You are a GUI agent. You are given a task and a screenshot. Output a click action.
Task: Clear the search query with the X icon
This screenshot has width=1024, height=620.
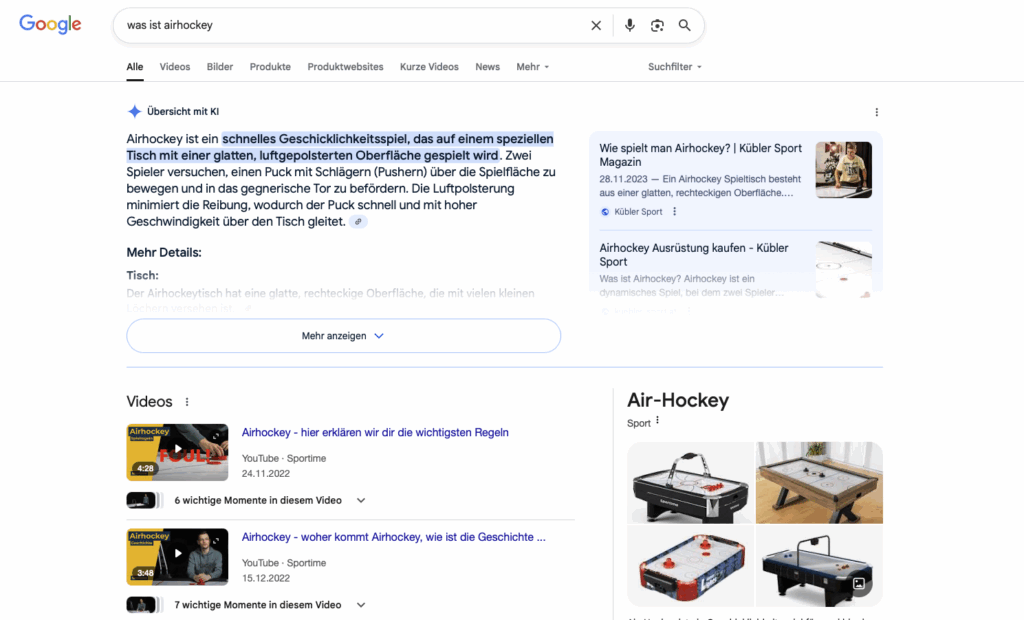pyautogui.click(x=596, y=25)
